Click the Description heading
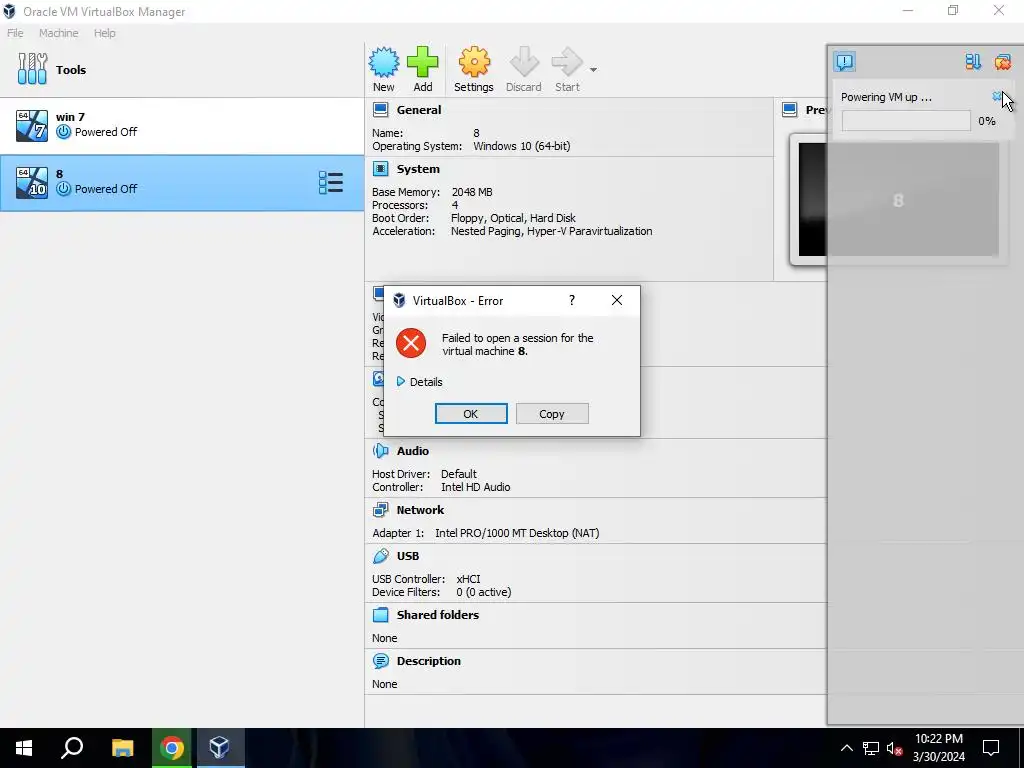The image size is (1024, 768). pyautogui.click(x=428, y=661)
